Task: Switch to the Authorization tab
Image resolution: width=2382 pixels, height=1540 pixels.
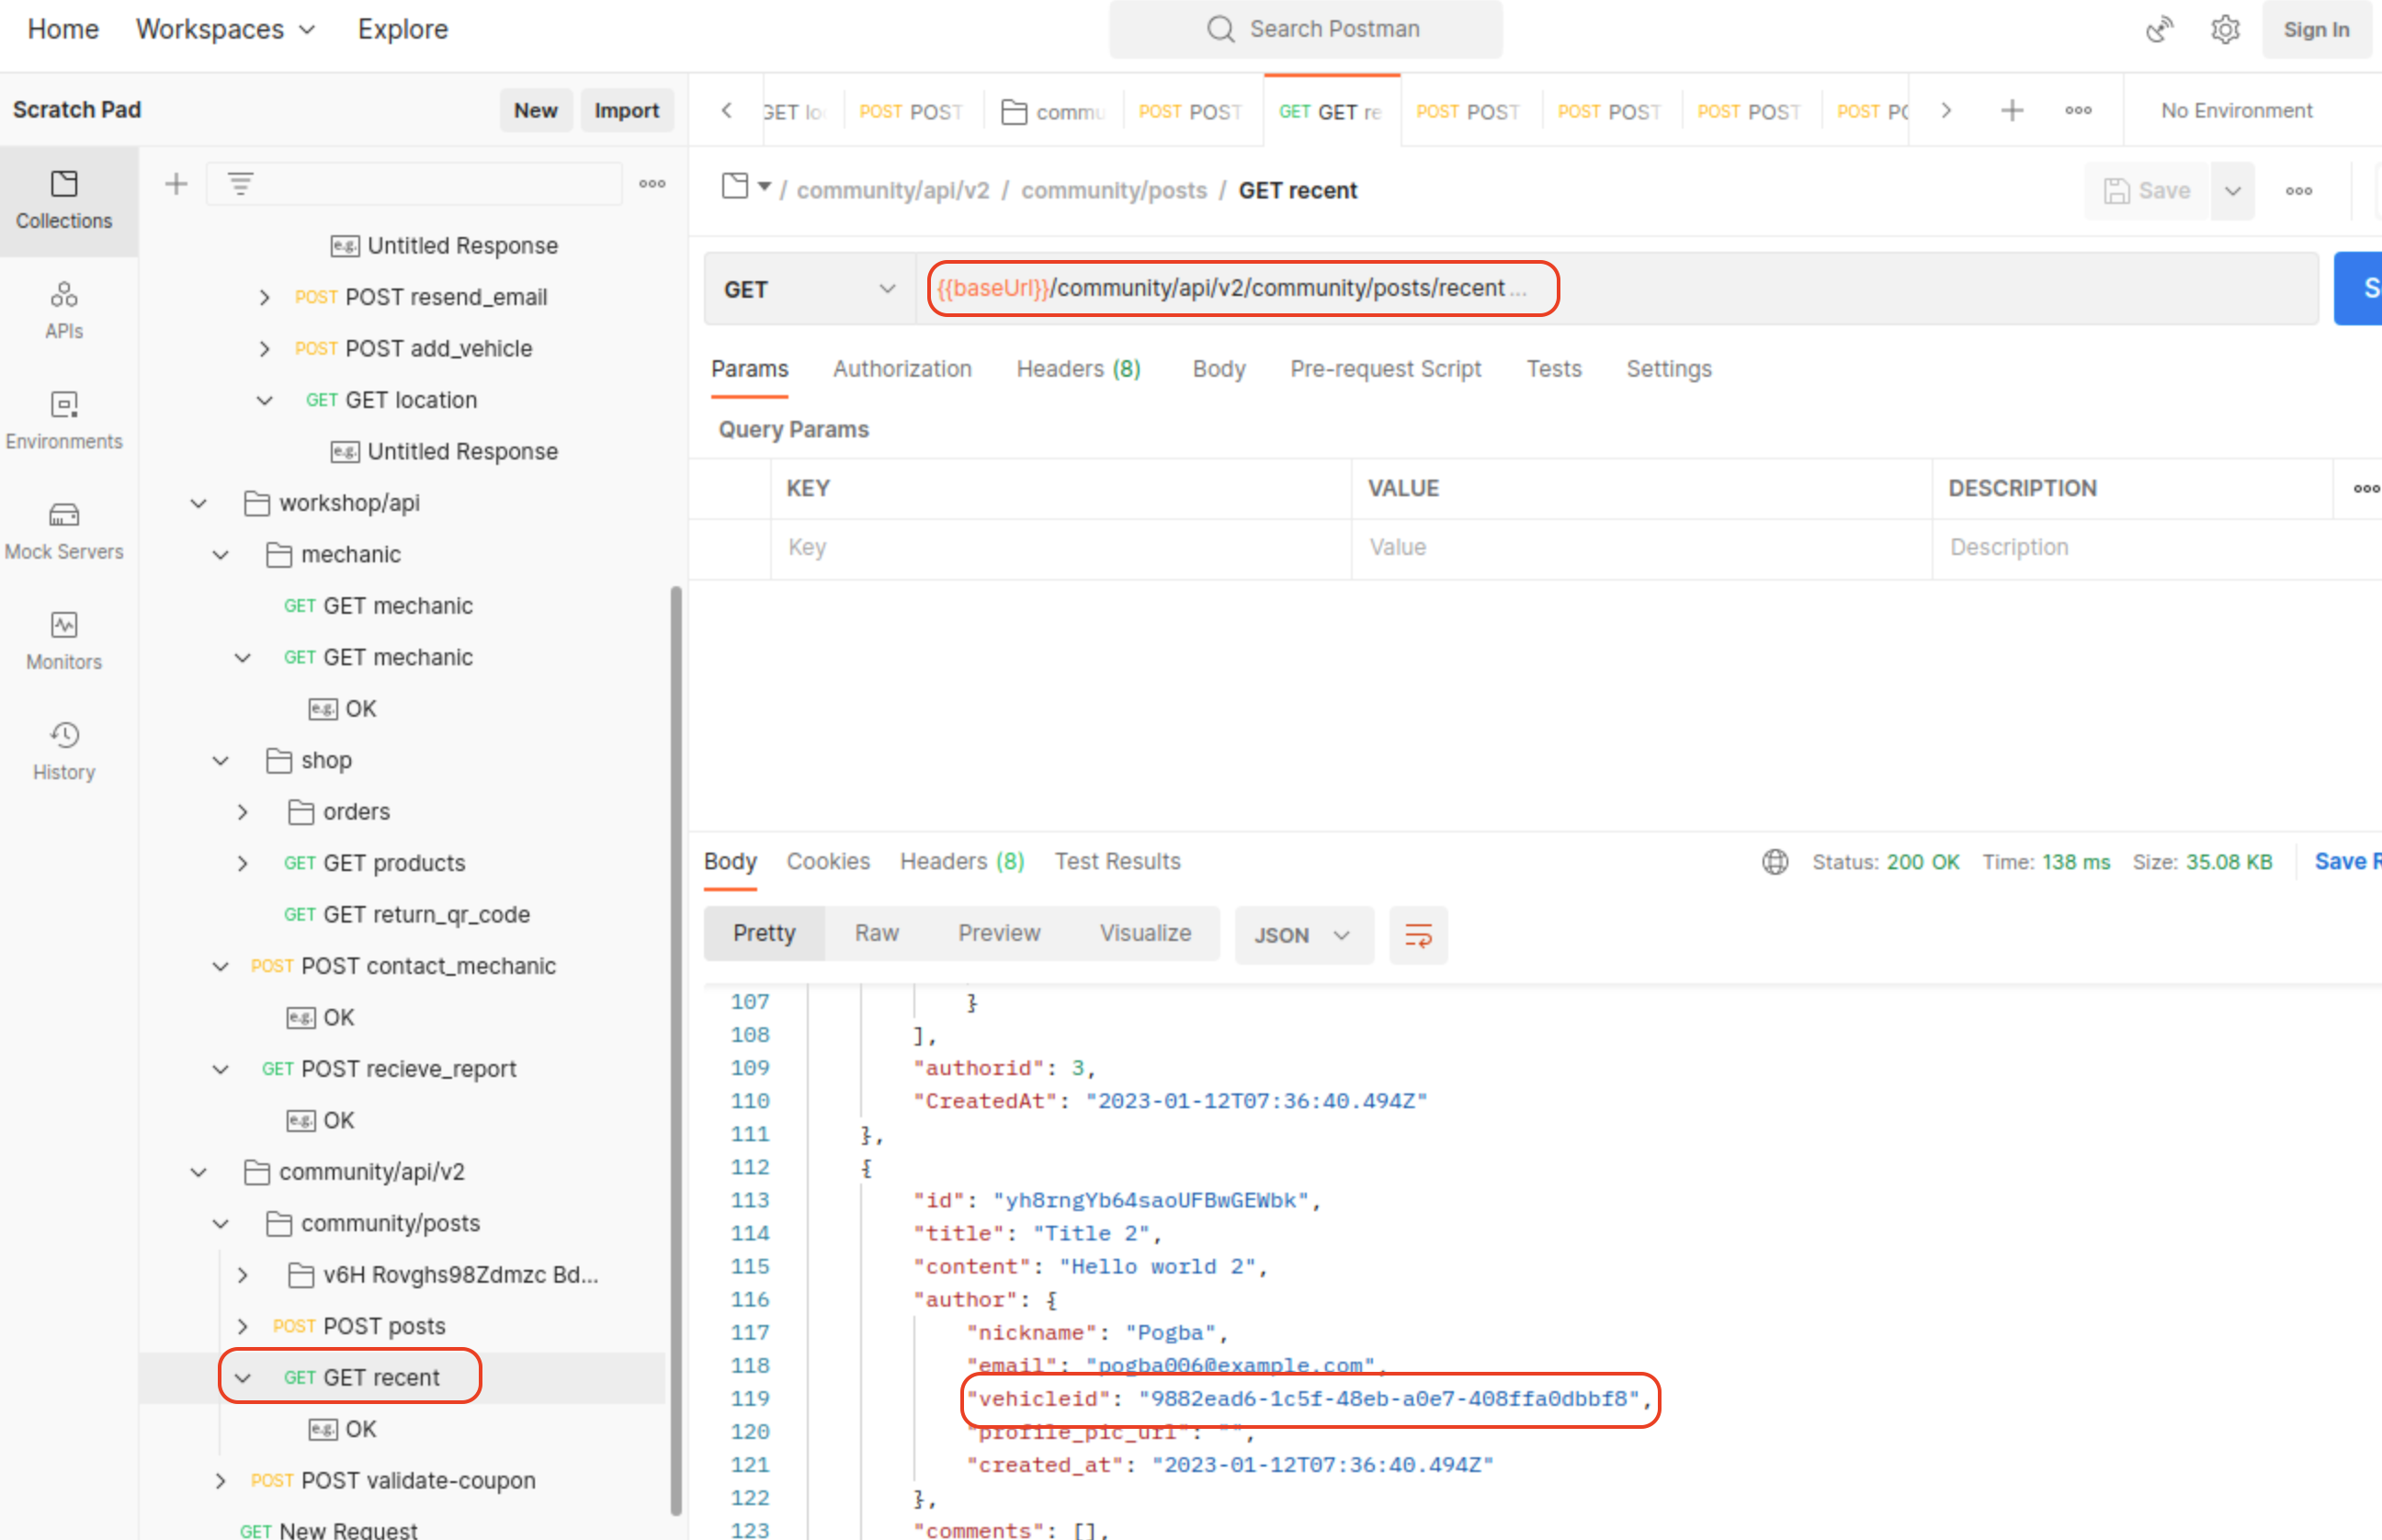Action: click(x=901, y=369)
